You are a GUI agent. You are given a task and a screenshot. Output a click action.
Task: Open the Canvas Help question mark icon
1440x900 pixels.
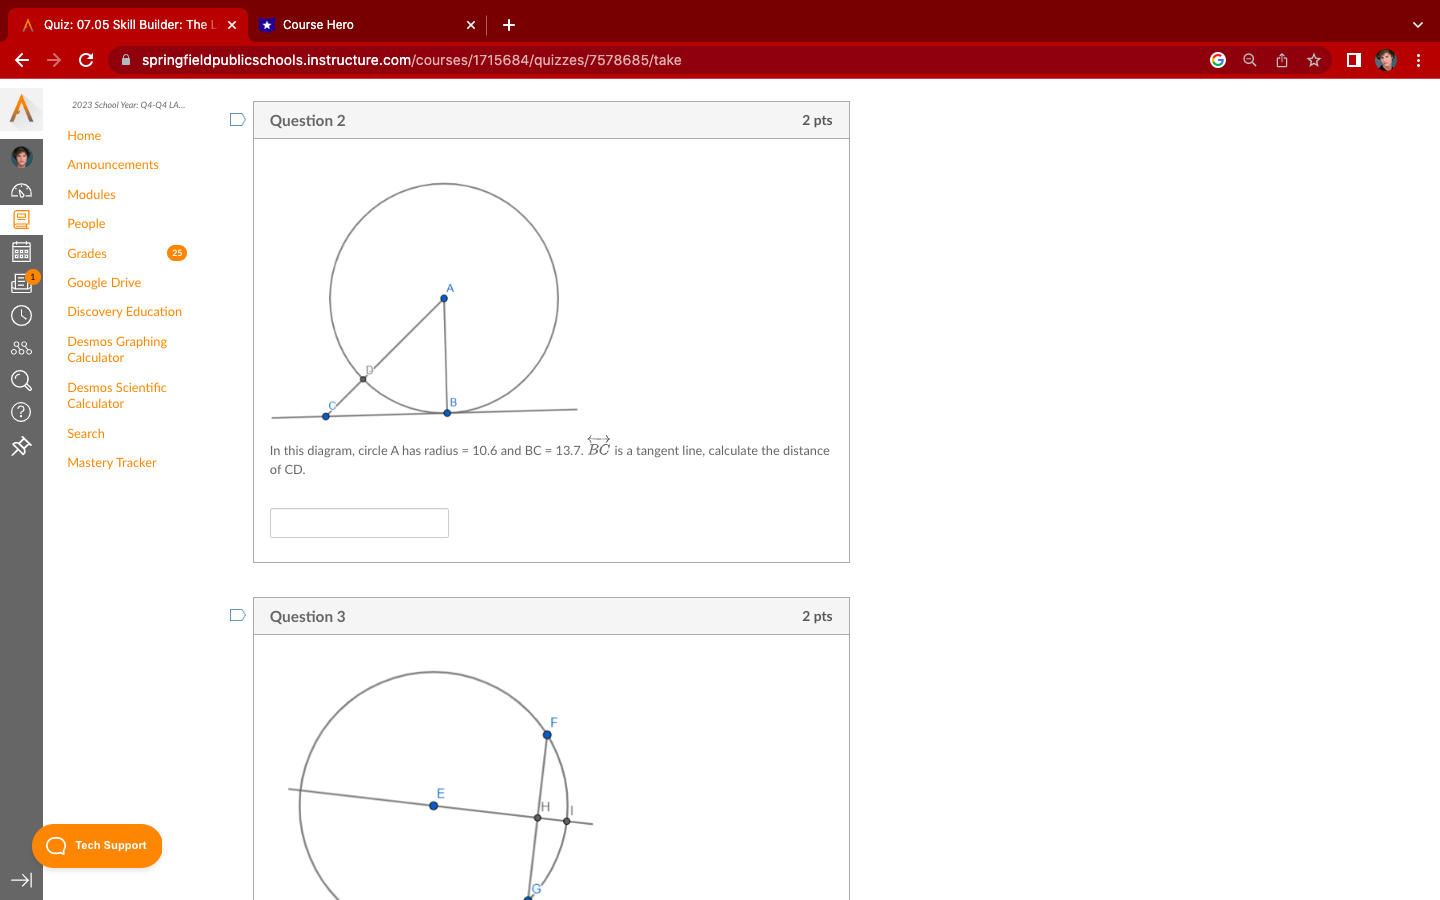click(x=21, y=412)
